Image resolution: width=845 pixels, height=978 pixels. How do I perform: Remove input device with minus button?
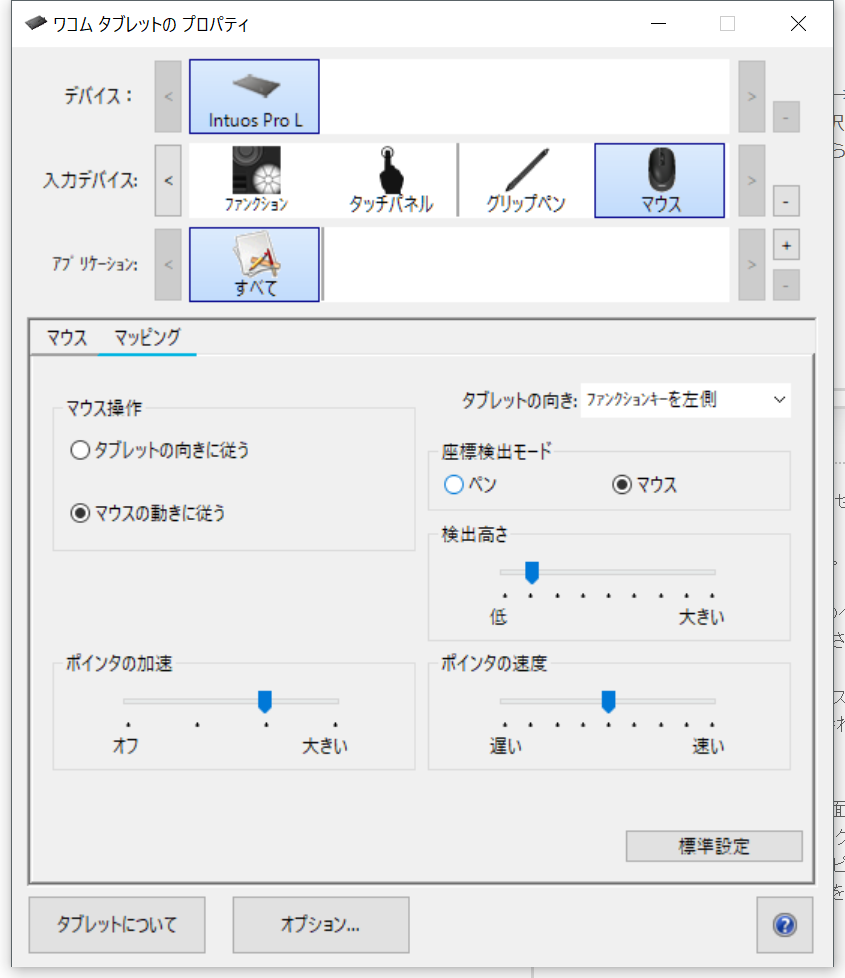[x=786, y=201]
